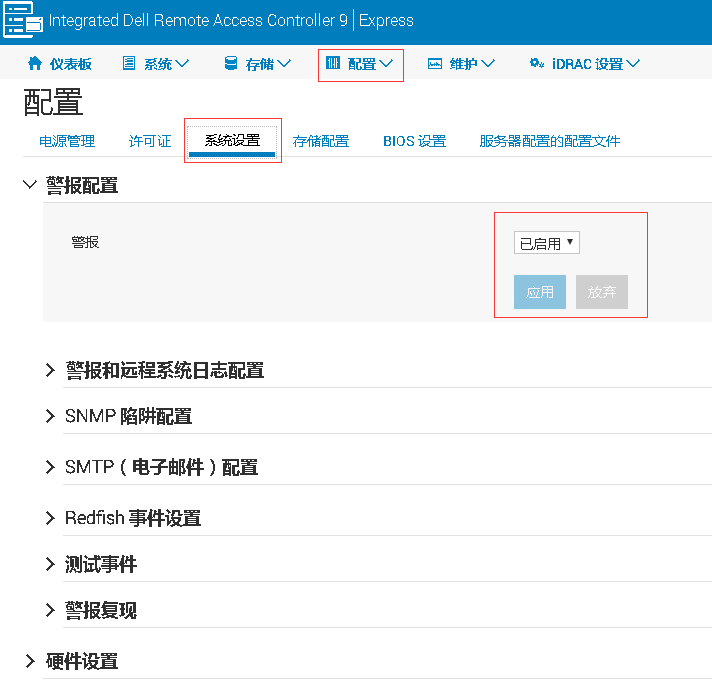This screenshot has width=712, height=699.
Task: Click the 配置 page heading
Action: pos(53,102)
